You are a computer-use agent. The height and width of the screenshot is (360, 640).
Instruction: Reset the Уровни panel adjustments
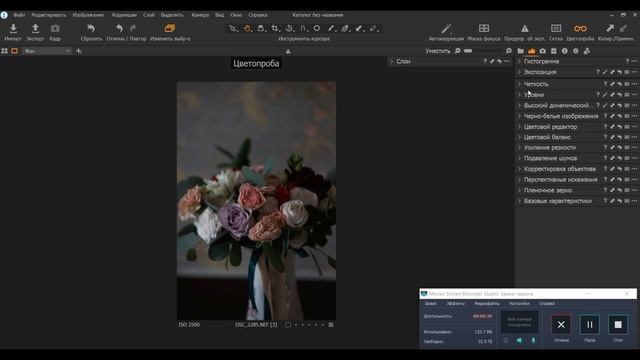(x=619, y=95)
